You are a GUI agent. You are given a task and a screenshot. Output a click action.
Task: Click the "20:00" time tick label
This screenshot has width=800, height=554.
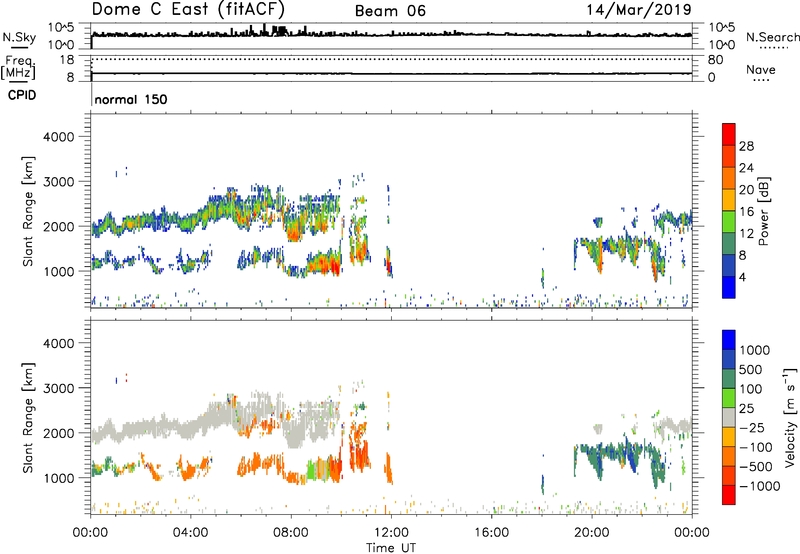592,533
